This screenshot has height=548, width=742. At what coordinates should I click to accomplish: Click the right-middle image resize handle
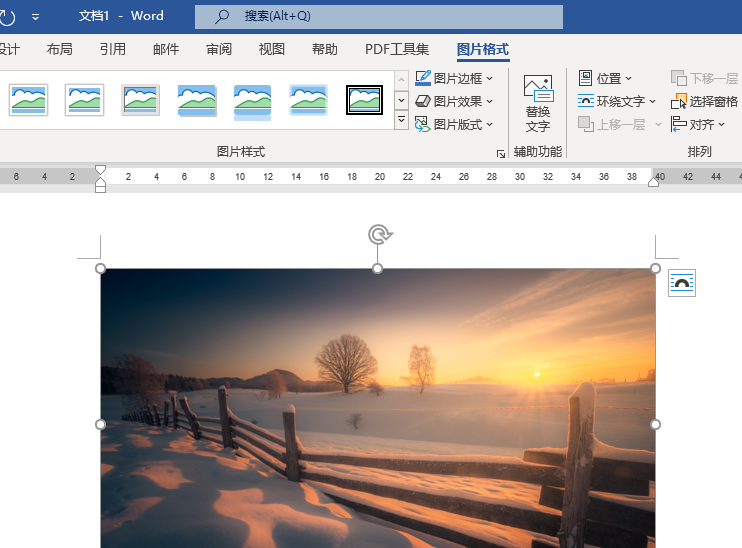click(x=655, y=424)
